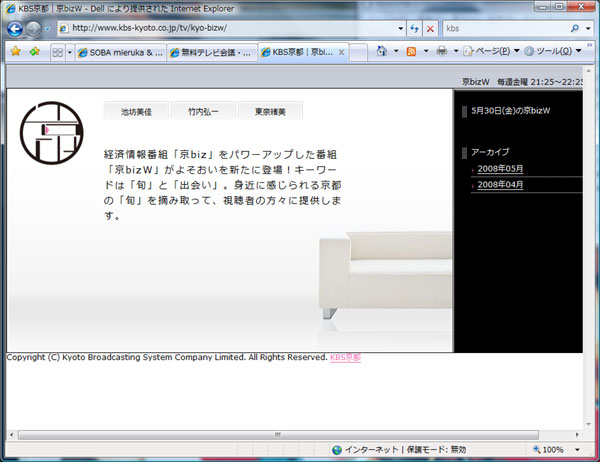Go to the Home page icon
This screenshot has width=600, height=462.
(x=382, y=51)
